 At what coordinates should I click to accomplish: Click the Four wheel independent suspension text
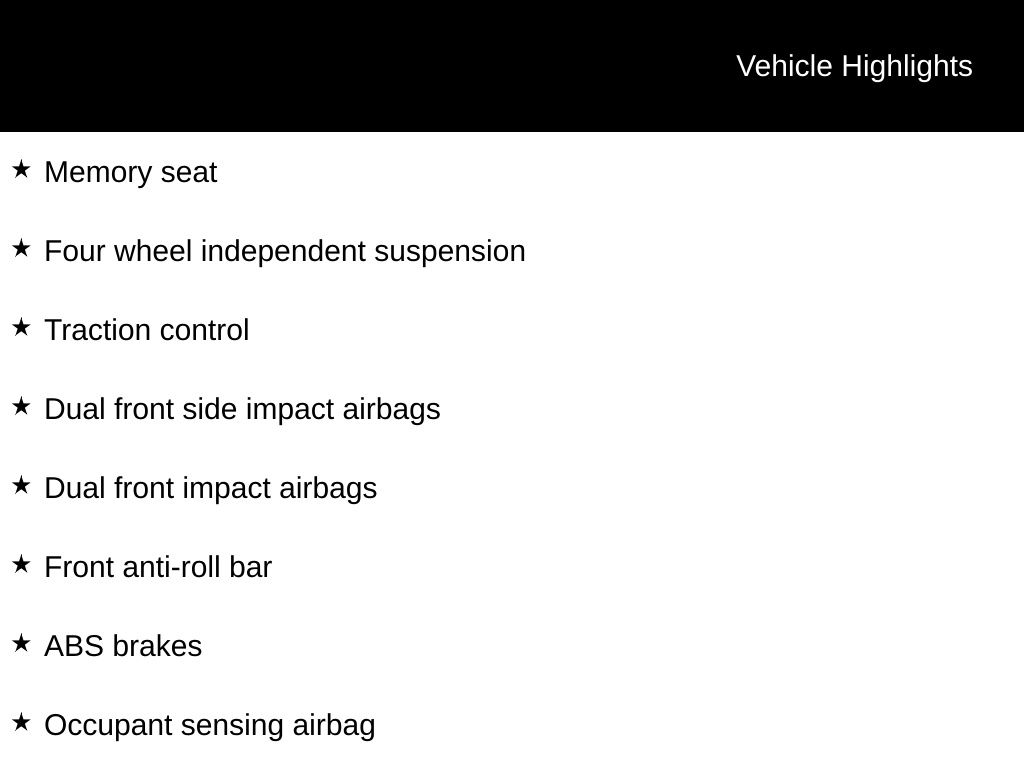[284, 251]
